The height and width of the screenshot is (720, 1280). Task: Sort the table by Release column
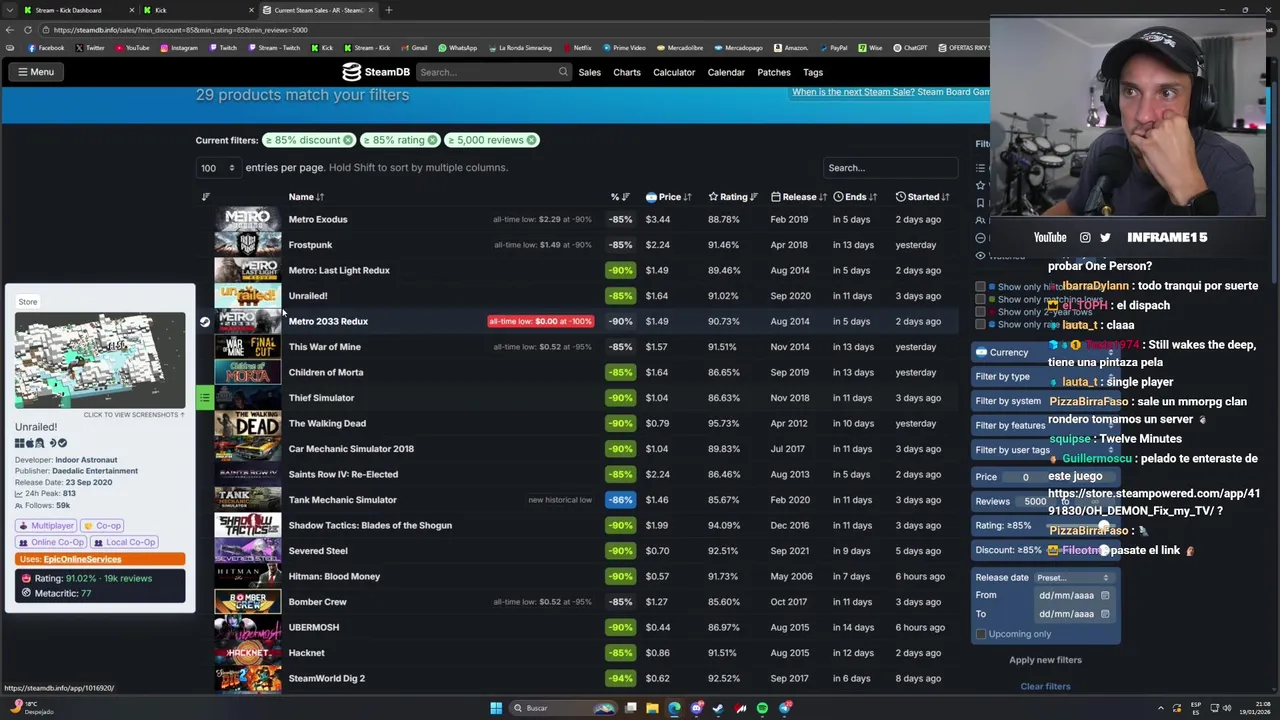(799, 197)
